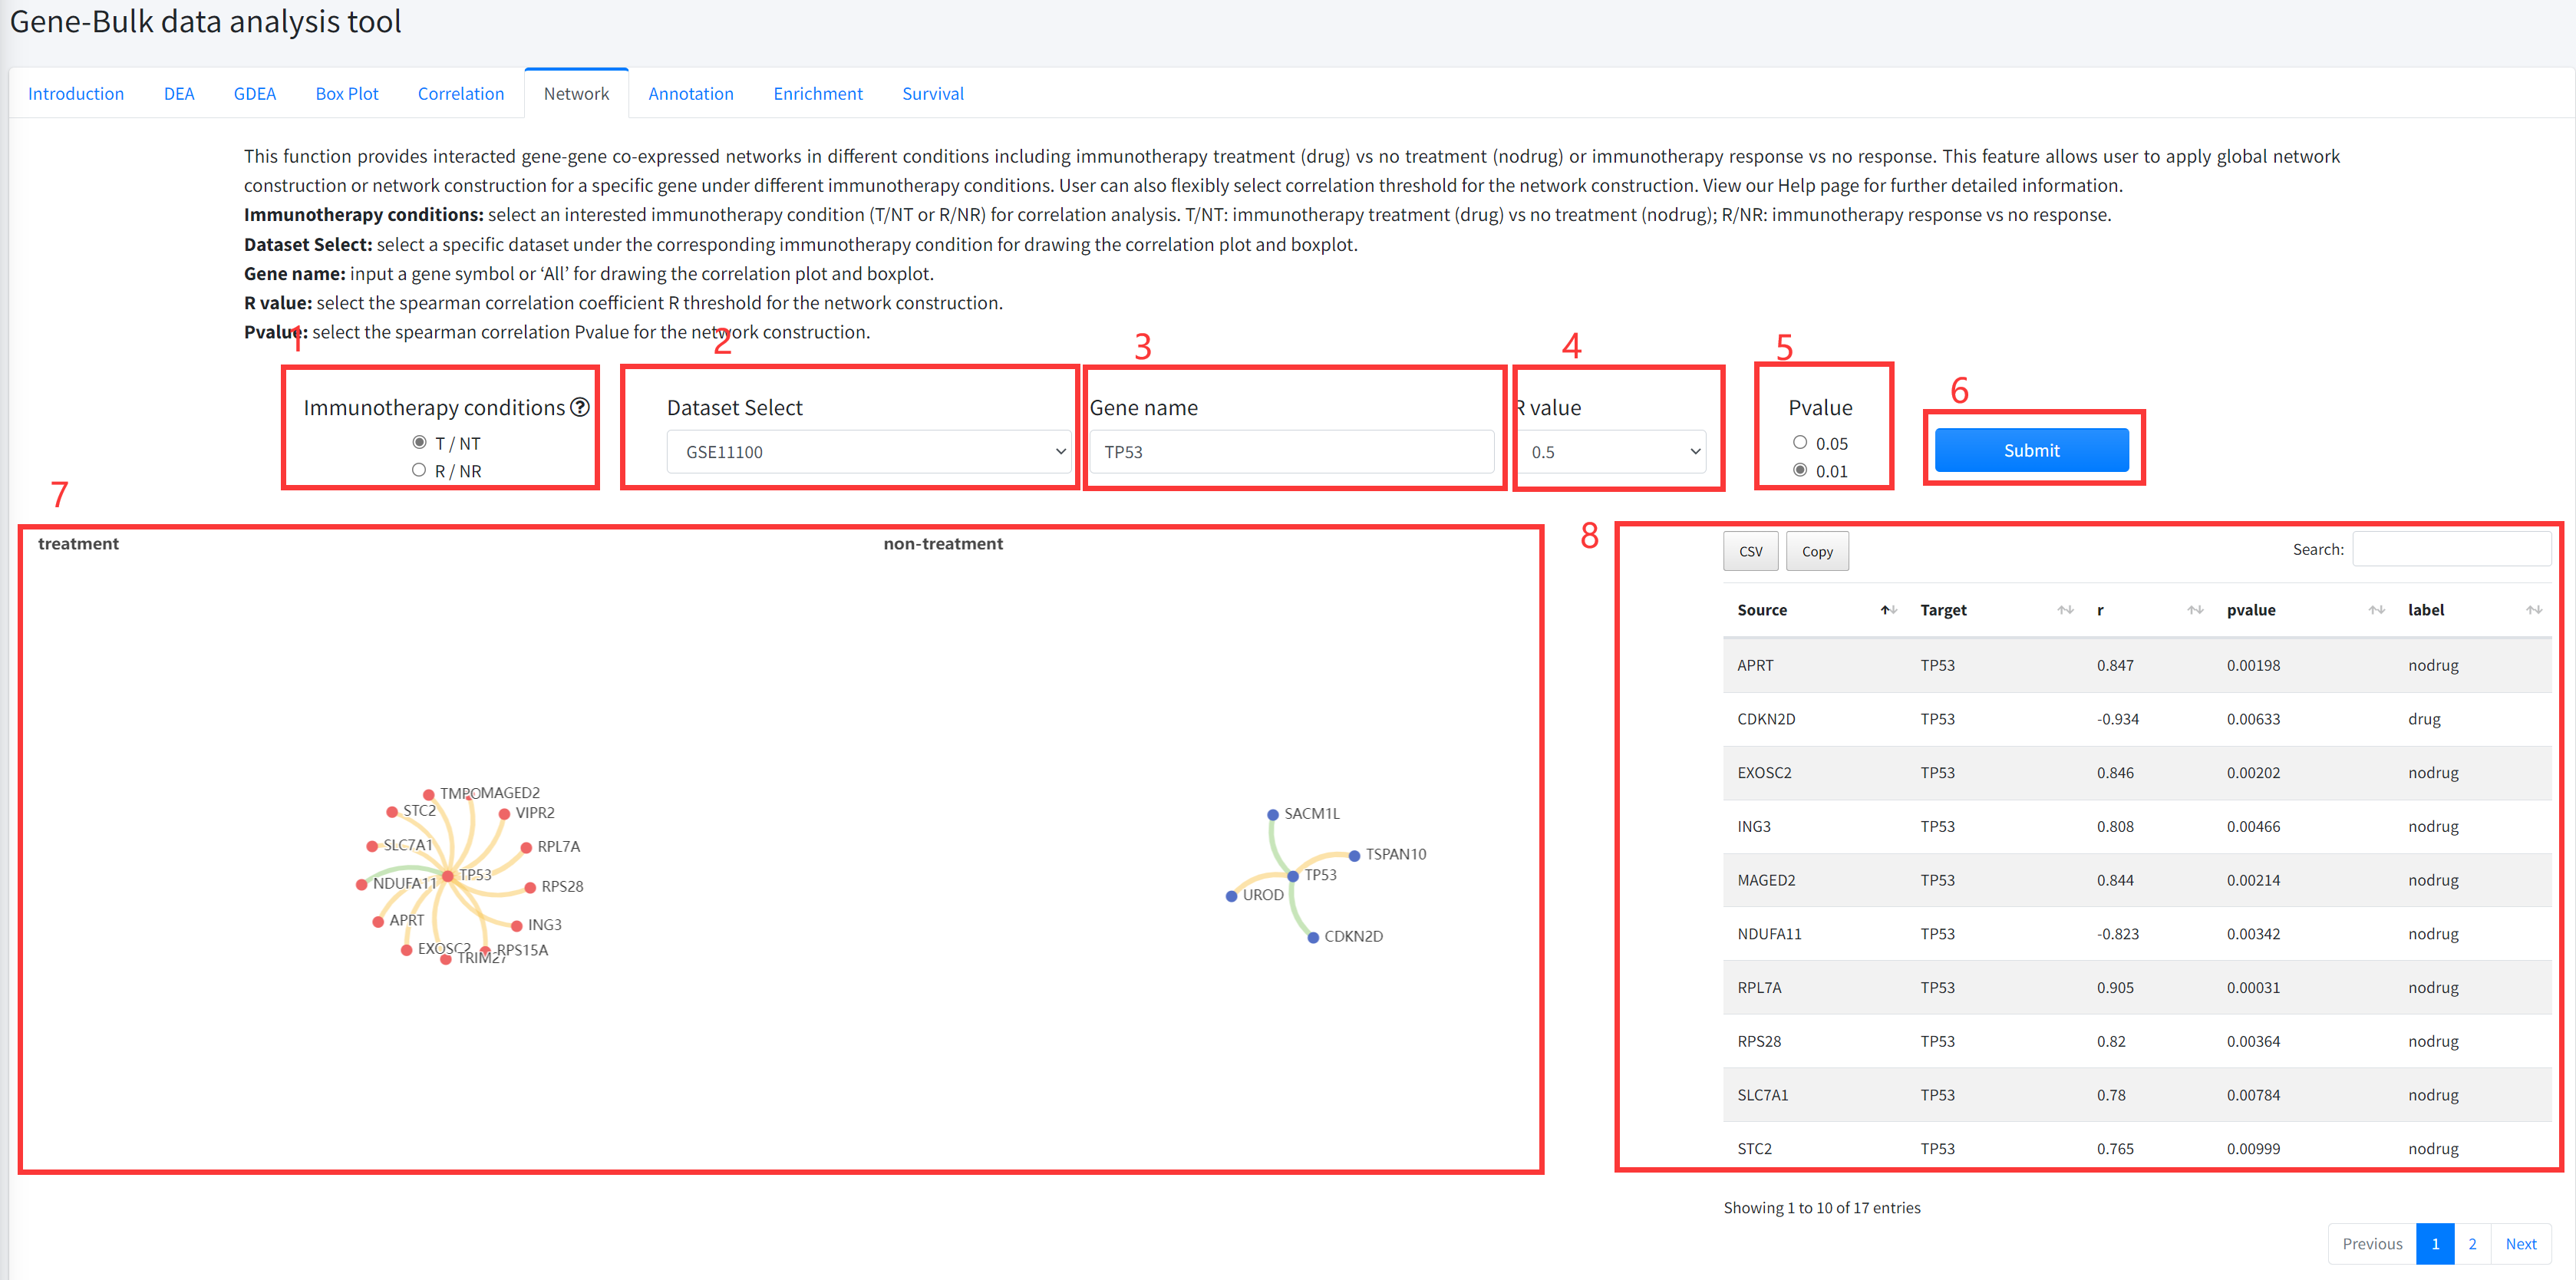Image resolution: width=2576 pixels, height=1280 pixels.
Task: Focus the table Search box
Action: 2450,549
